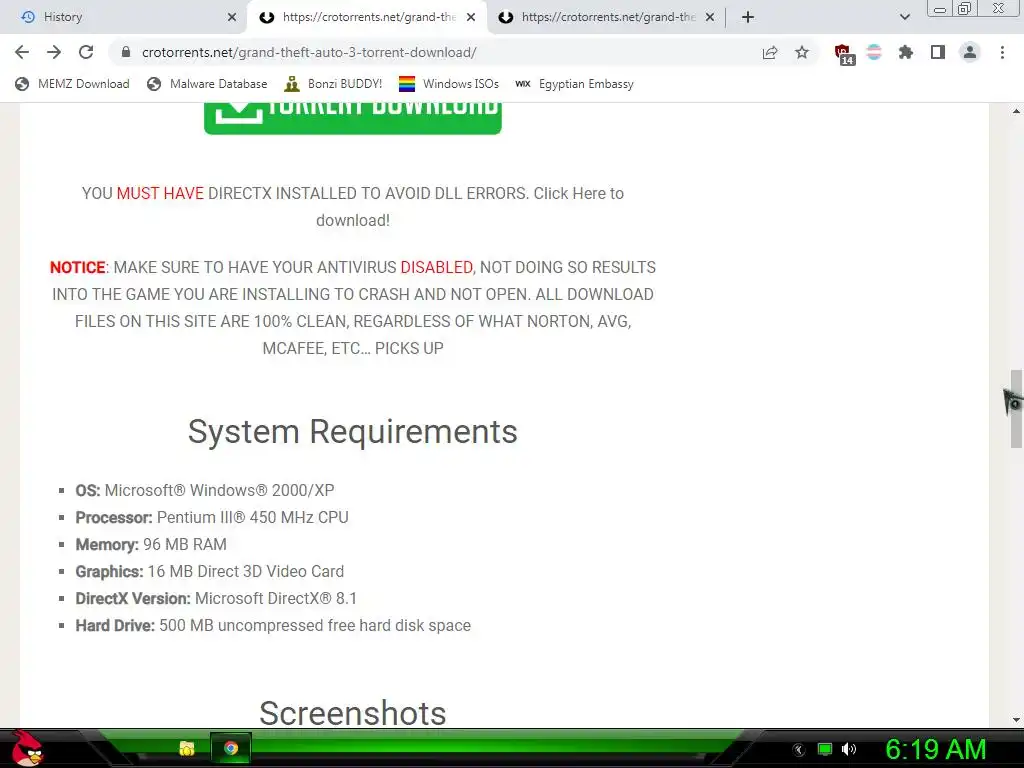Open the Angry Birds start button
This screenshot has width=1024, height=768.
tap(27, 748)
